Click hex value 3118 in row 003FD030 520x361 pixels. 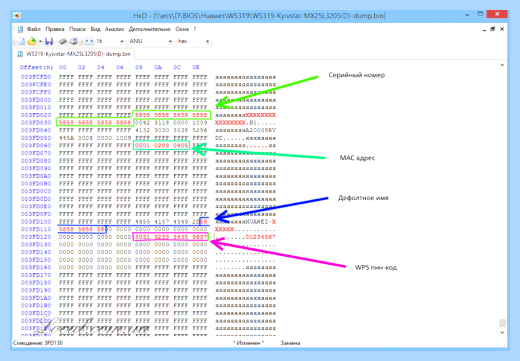pos(161,123)
